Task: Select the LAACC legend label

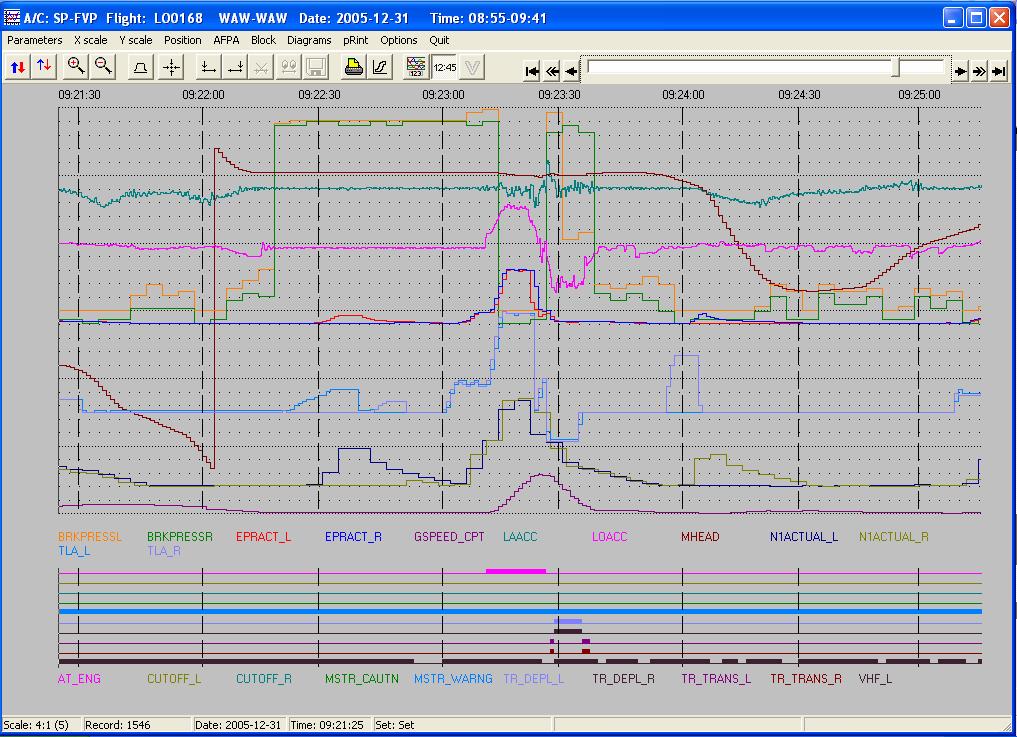Action: (520, 537)
